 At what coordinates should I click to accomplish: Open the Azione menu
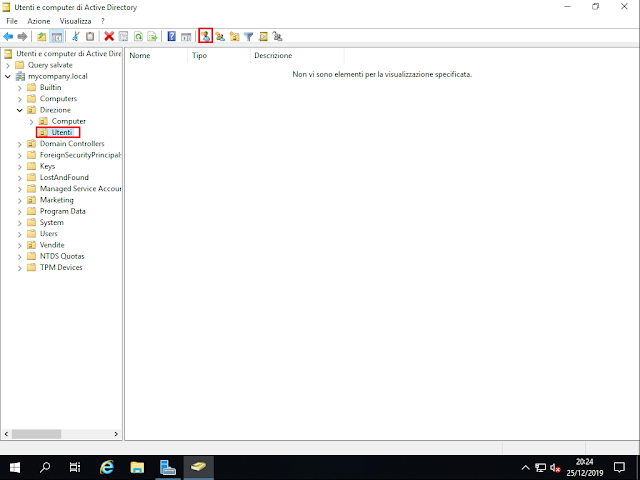point(39,21)
